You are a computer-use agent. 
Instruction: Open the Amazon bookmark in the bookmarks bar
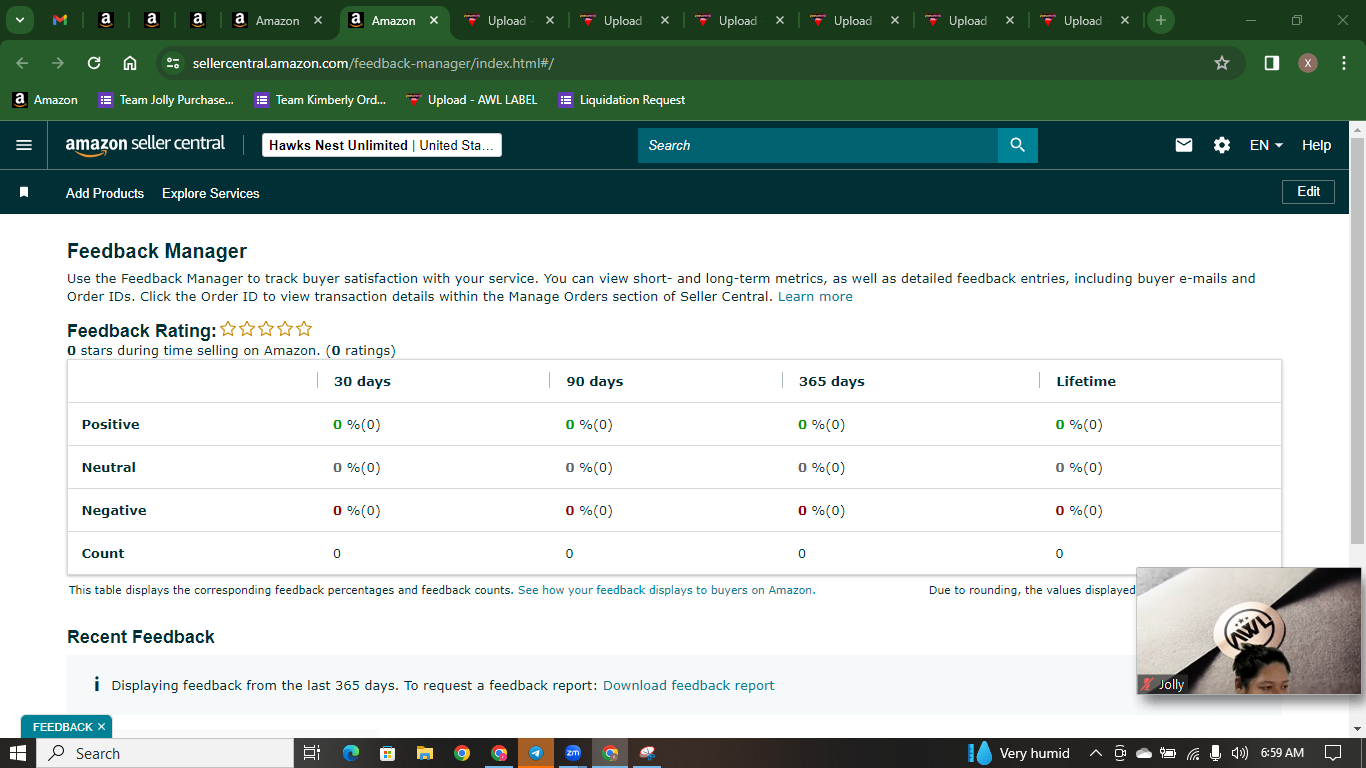45,100
